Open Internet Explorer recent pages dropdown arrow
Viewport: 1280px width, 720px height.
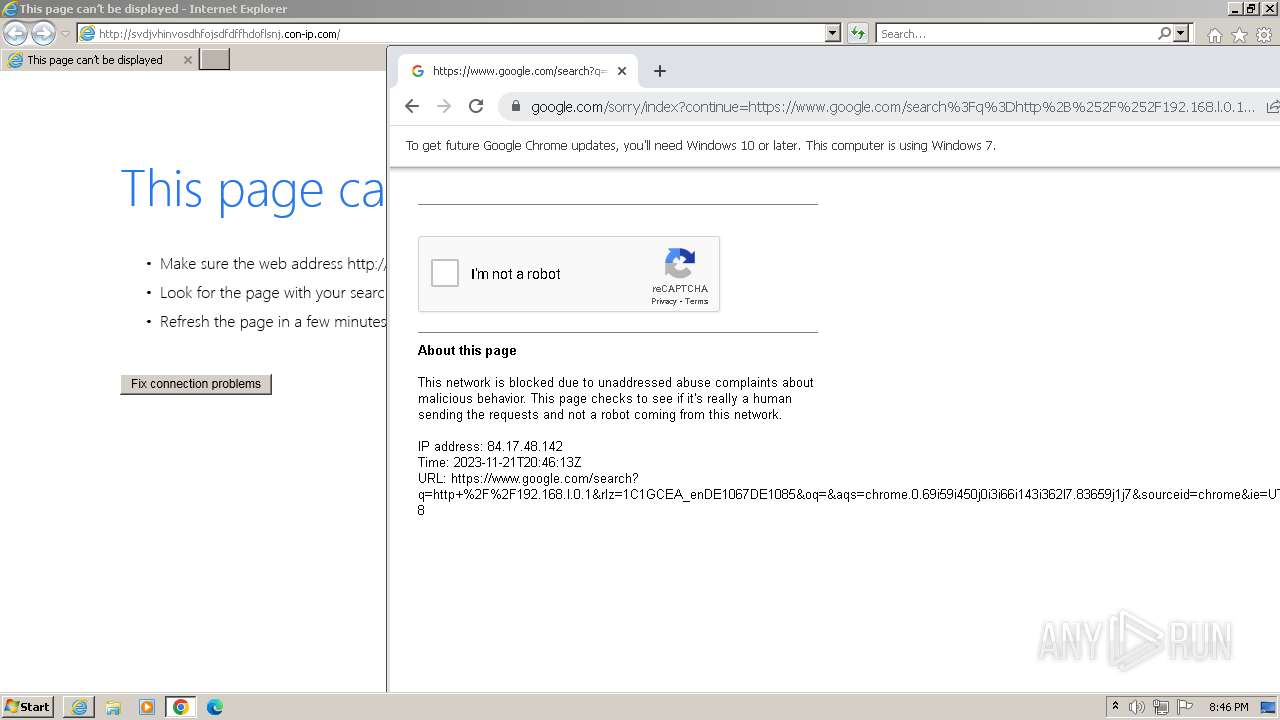[65, 34]
